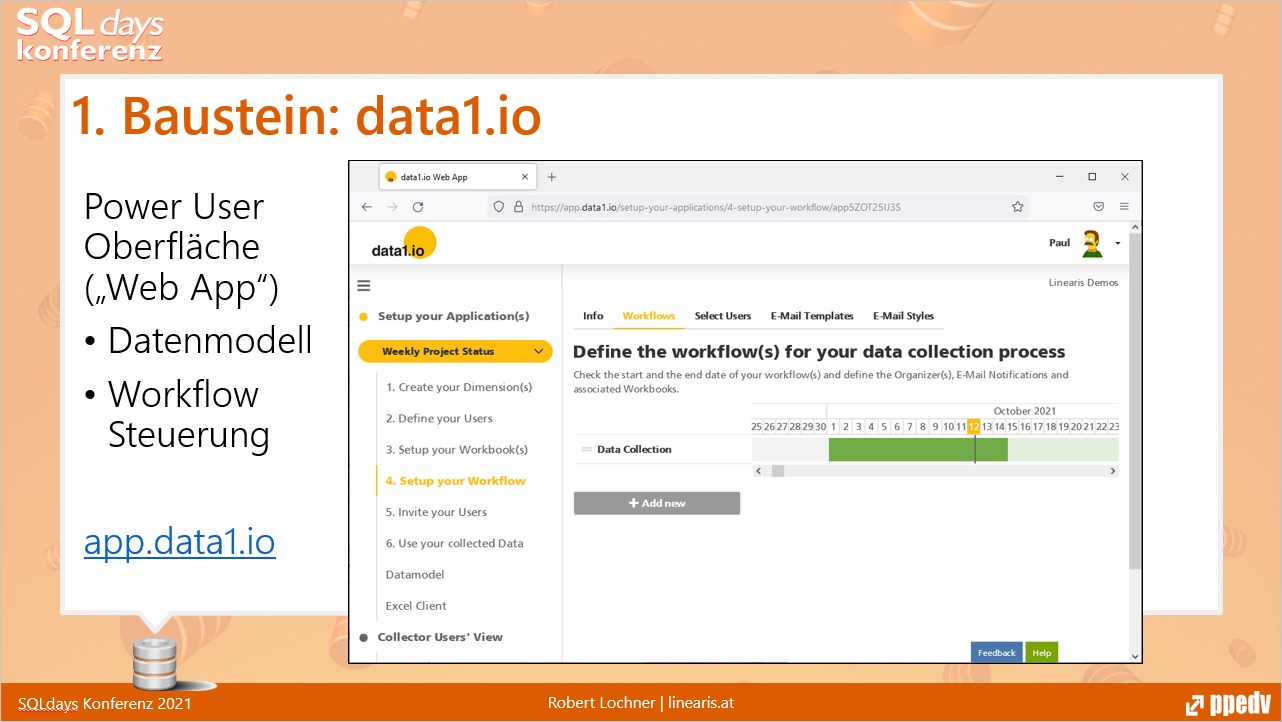
Task: Switch to the Select Users tab
Action: tap(722, 315)
